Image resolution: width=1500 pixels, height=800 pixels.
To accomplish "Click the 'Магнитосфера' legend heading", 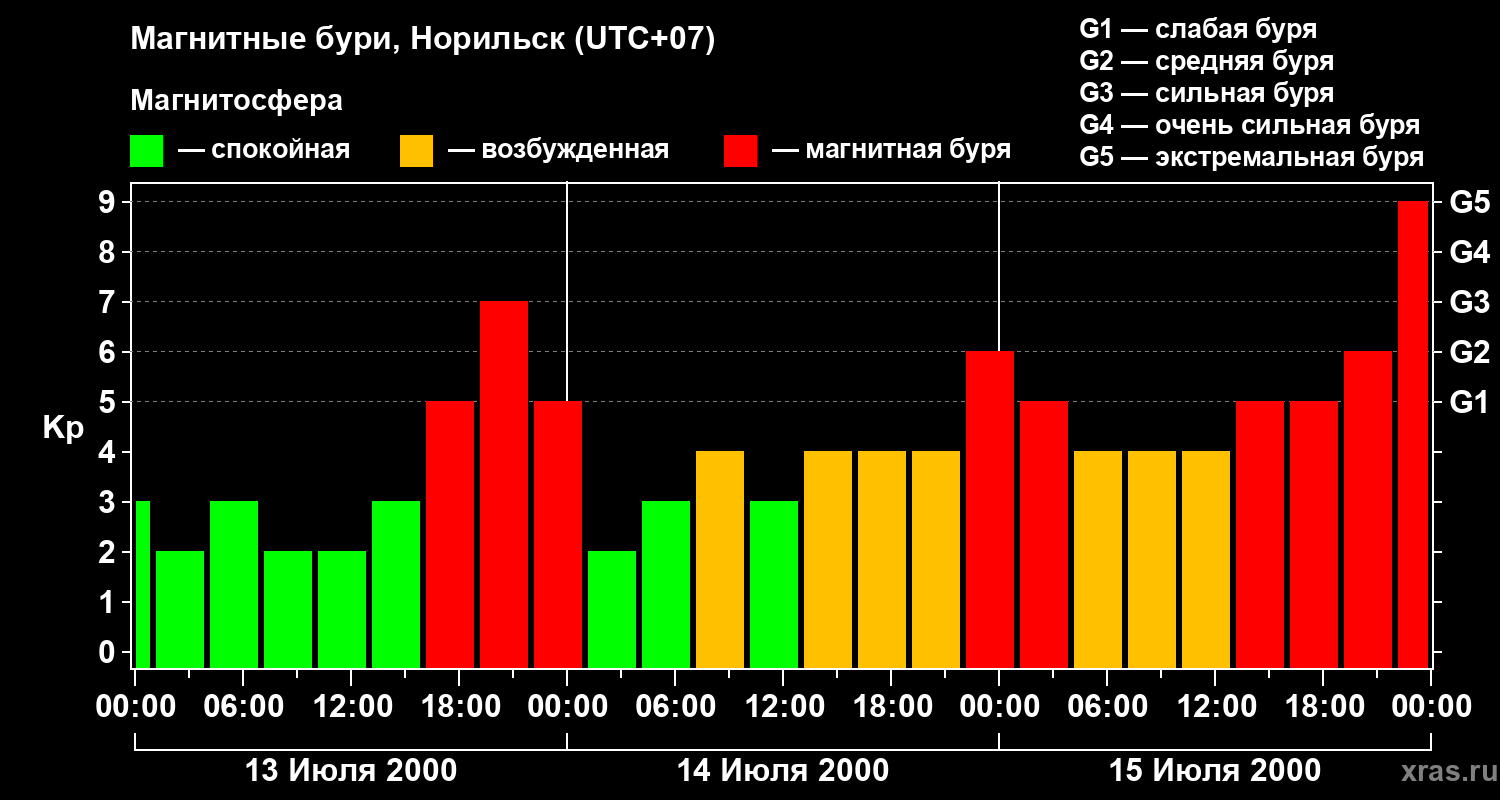I will coord(237,101).
